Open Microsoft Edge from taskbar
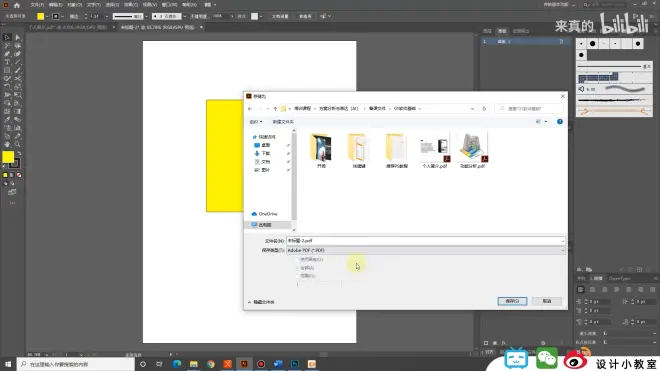660x371 pixels. [x=177, y=364]
